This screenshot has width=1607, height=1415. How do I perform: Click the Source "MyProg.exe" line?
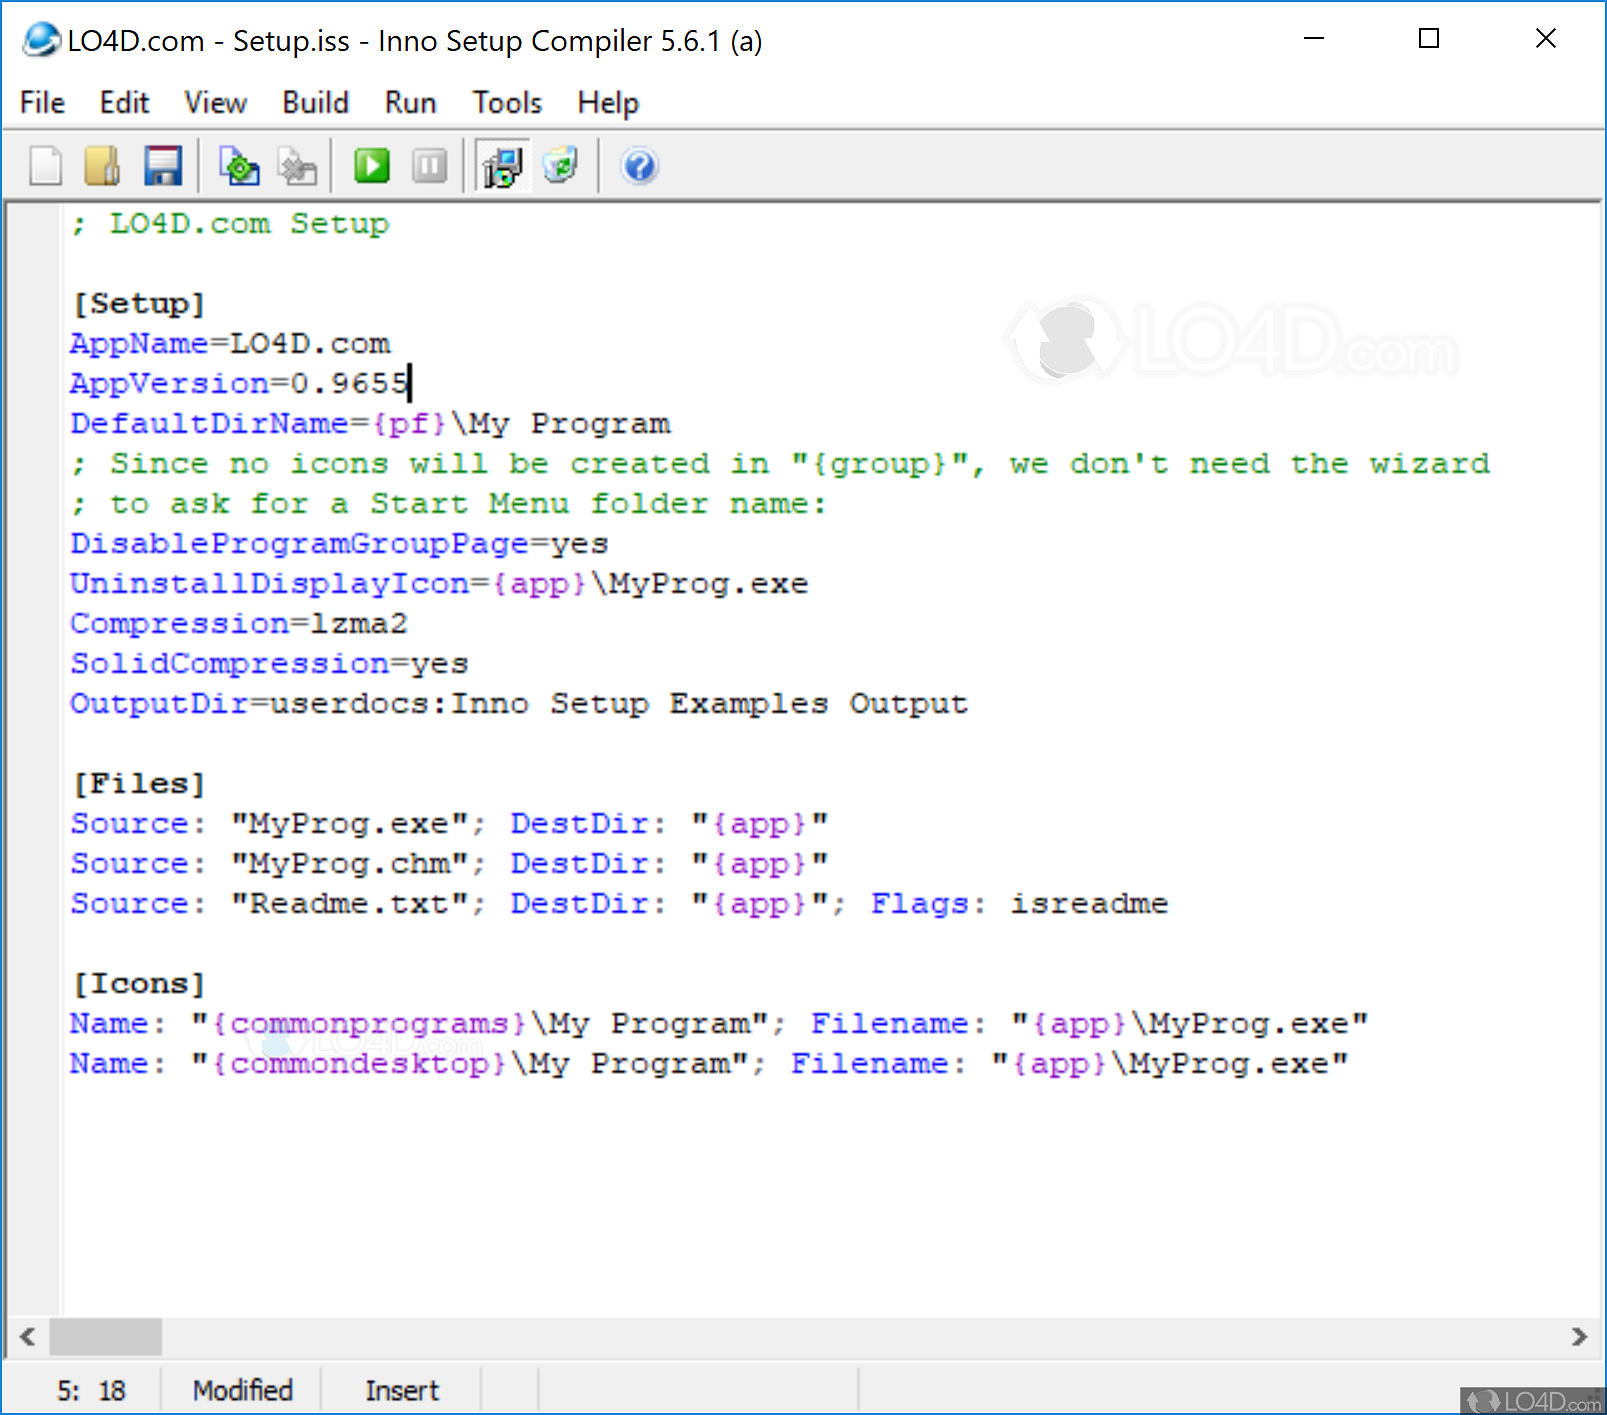pos(449,824)
